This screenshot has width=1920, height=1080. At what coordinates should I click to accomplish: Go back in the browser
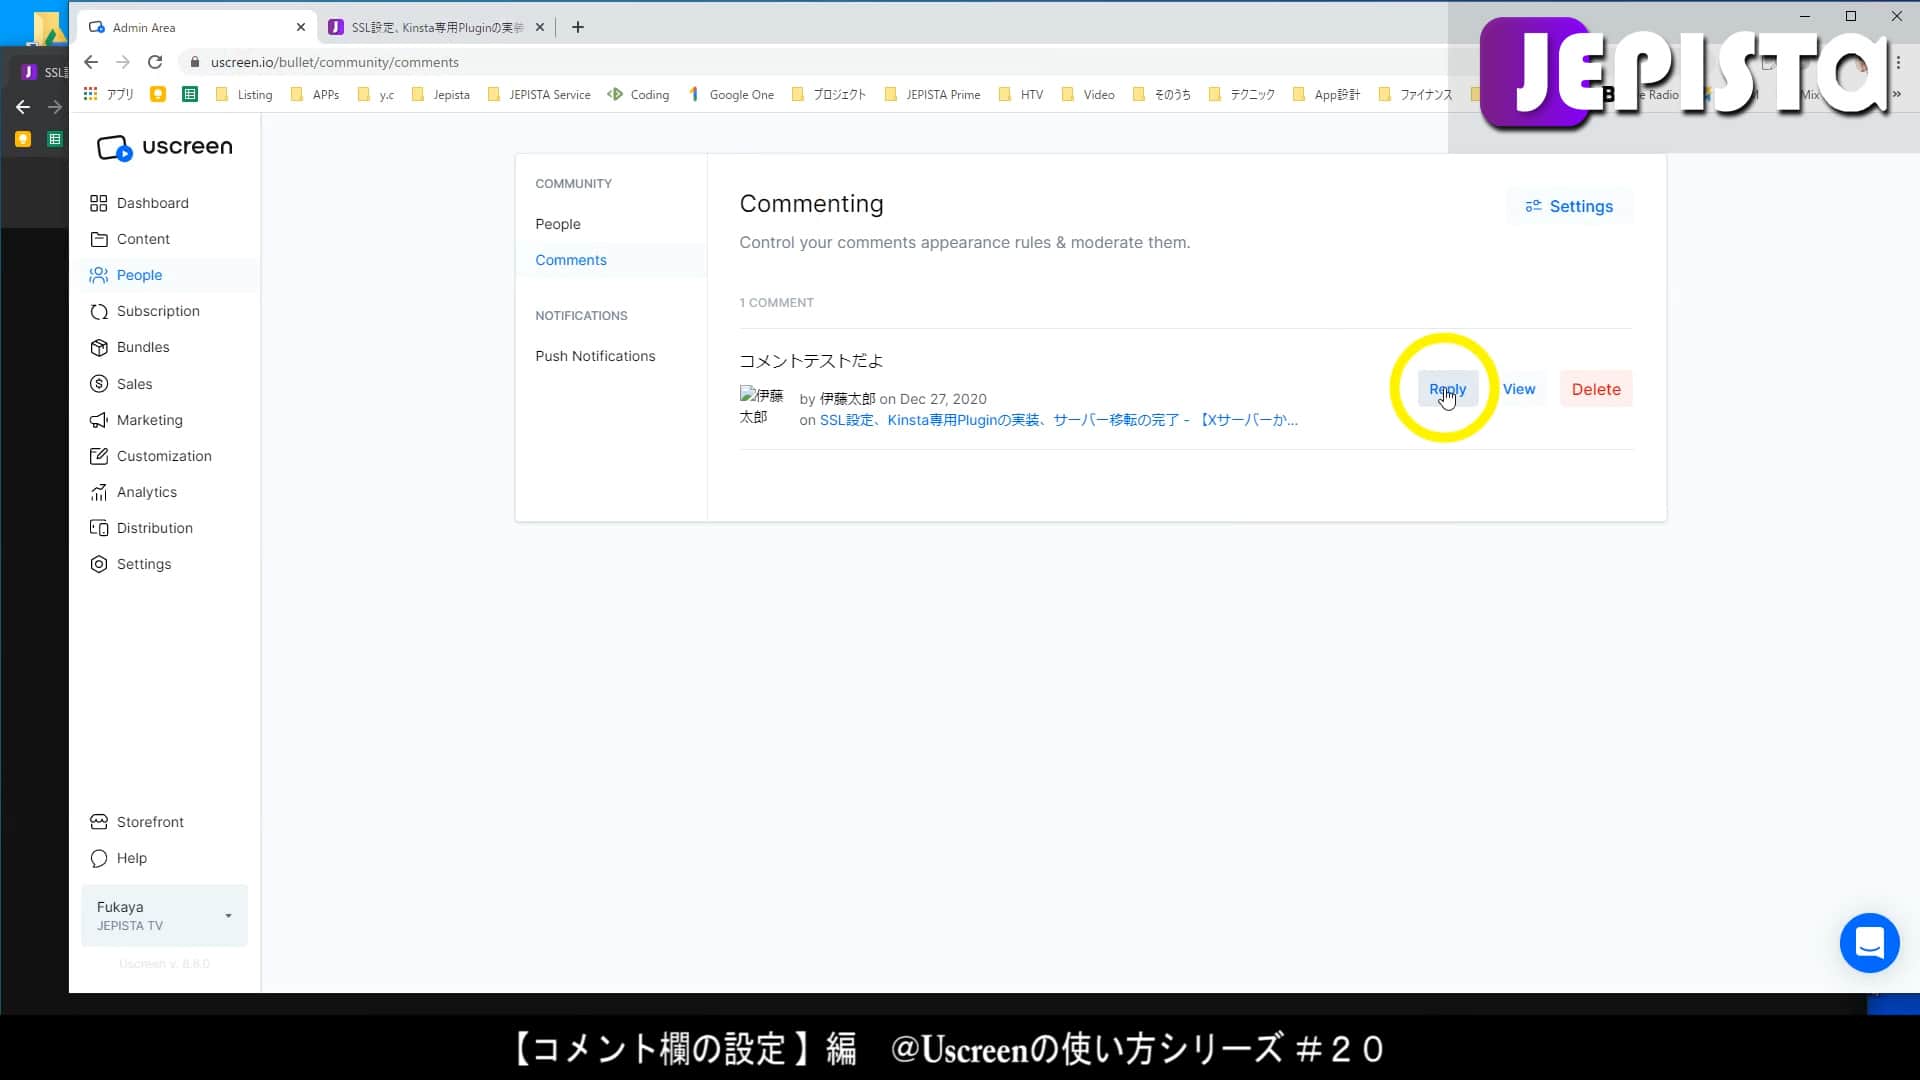click(x=91, y=62)
